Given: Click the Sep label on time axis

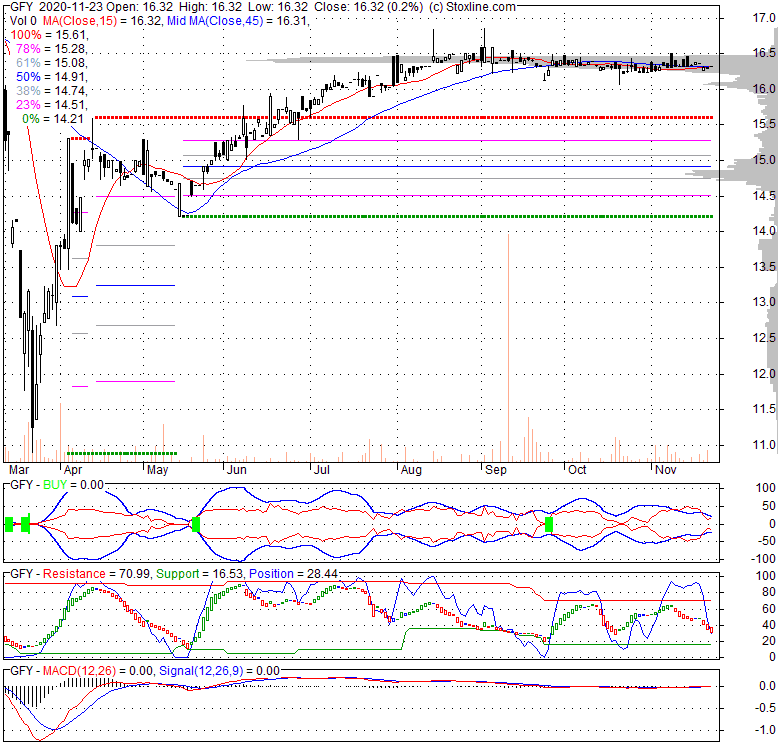Looking at the screenshot, I should pos(496,470).
